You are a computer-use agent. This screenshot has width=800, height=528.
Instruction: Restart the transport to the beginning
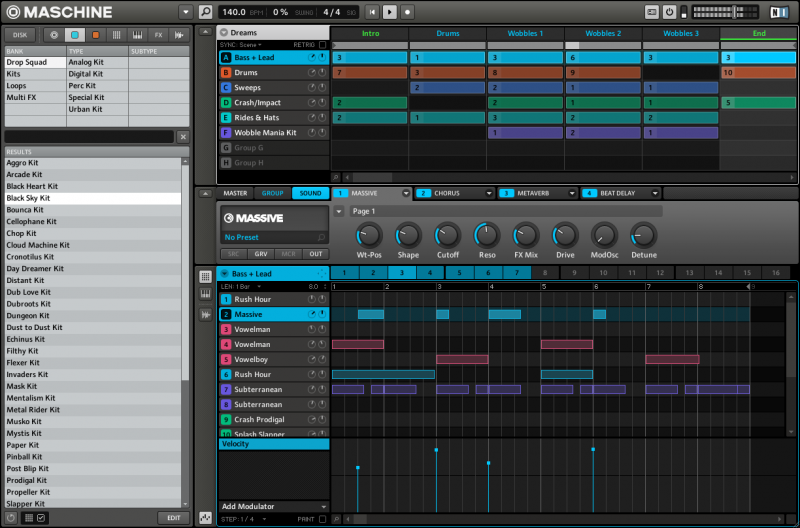(x=372, y=12)
